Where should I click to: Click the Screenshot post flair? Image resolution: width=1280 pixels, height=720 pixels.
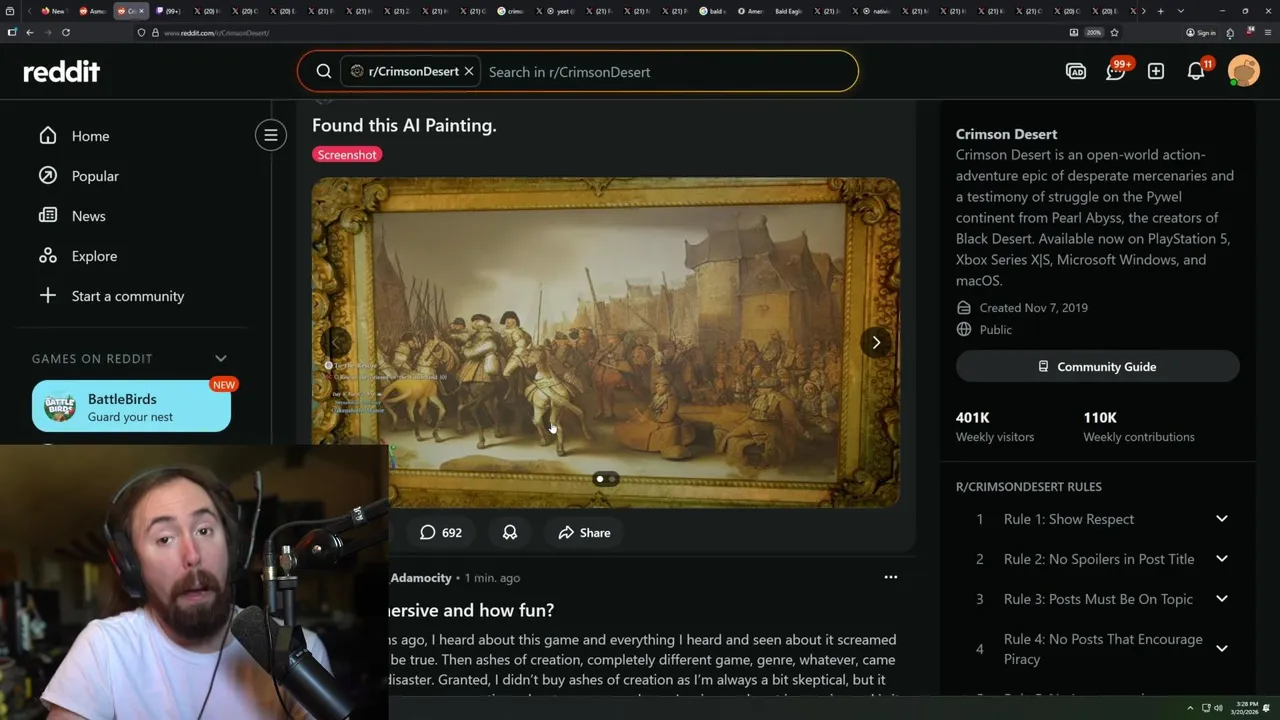click(347, 155)
